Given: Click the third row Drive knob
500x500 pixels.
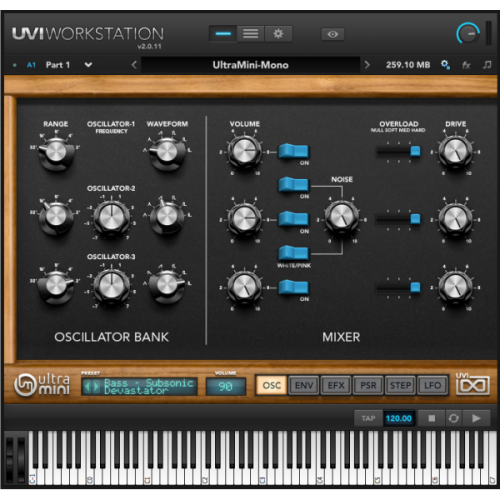Looking at the screenshot, I should (455, 287).
